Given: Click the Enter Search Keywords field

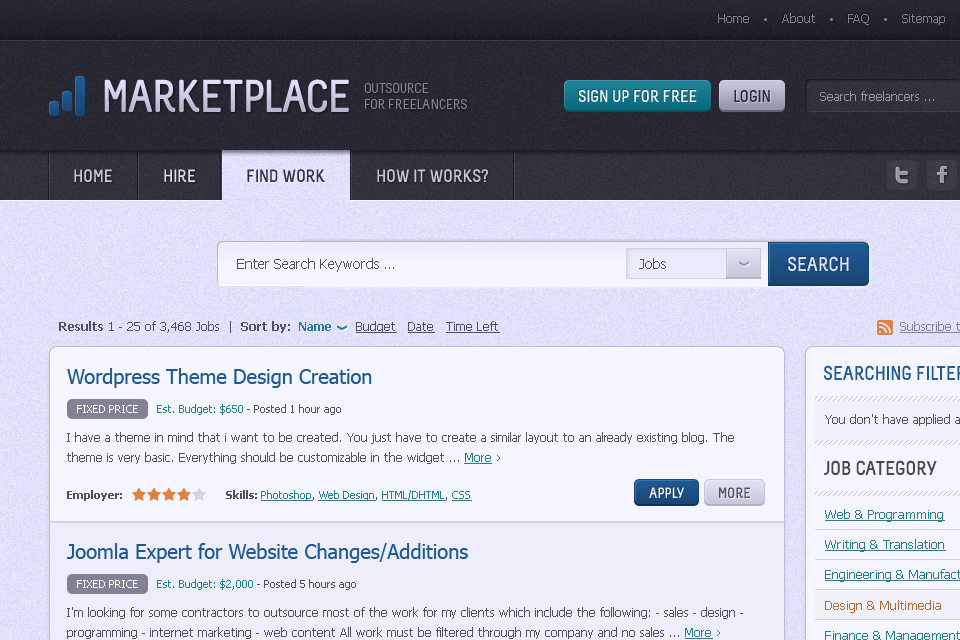Looking at the screenshot, I should click(x=420, y=263).
